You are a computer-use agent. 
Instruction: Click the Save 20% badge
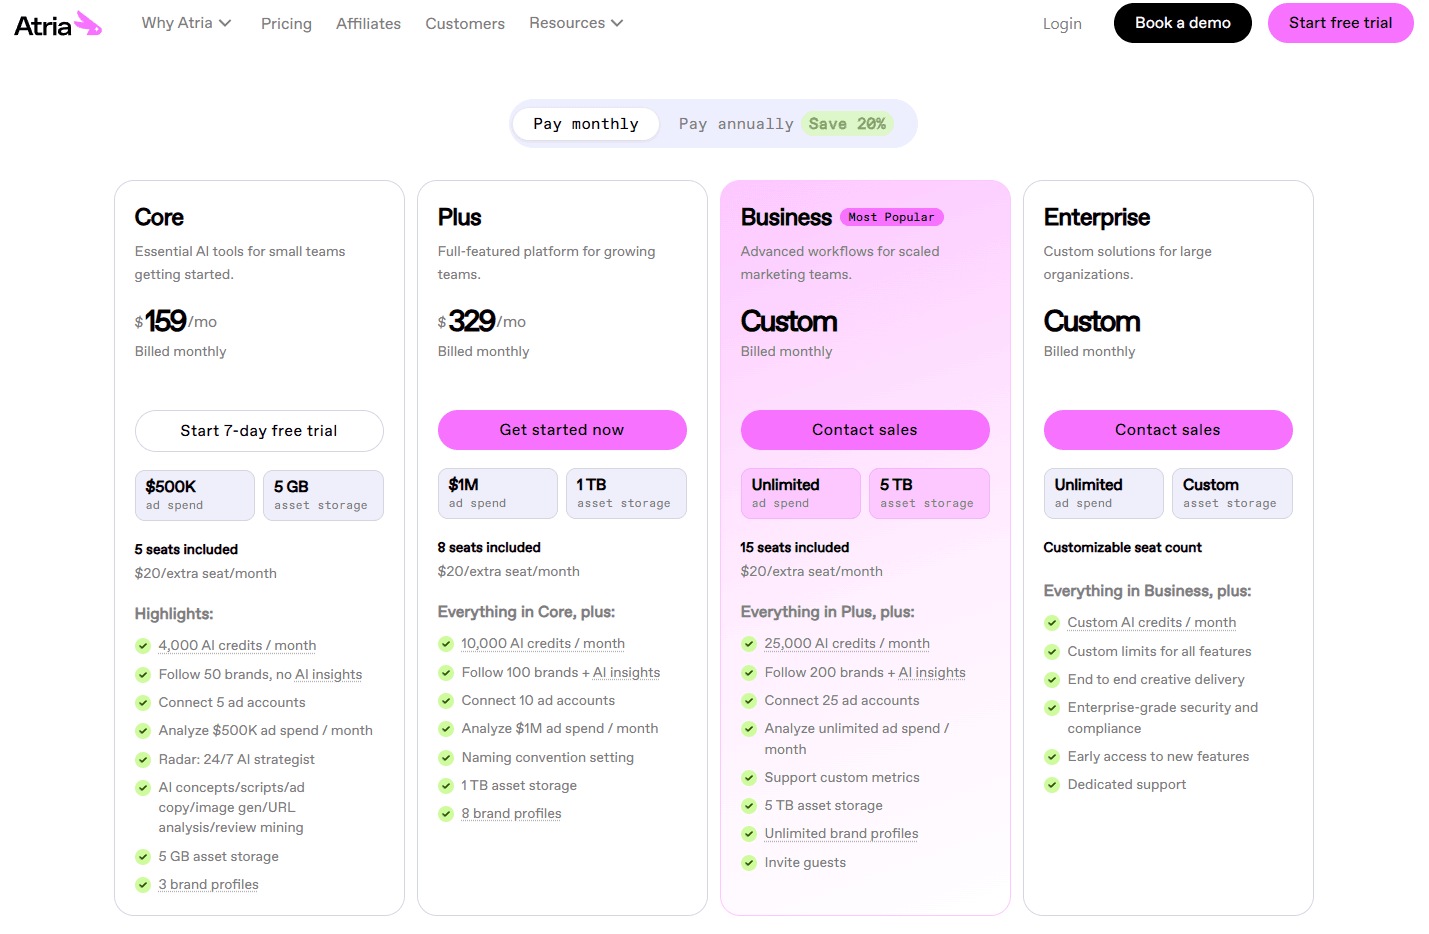point(847,124)
